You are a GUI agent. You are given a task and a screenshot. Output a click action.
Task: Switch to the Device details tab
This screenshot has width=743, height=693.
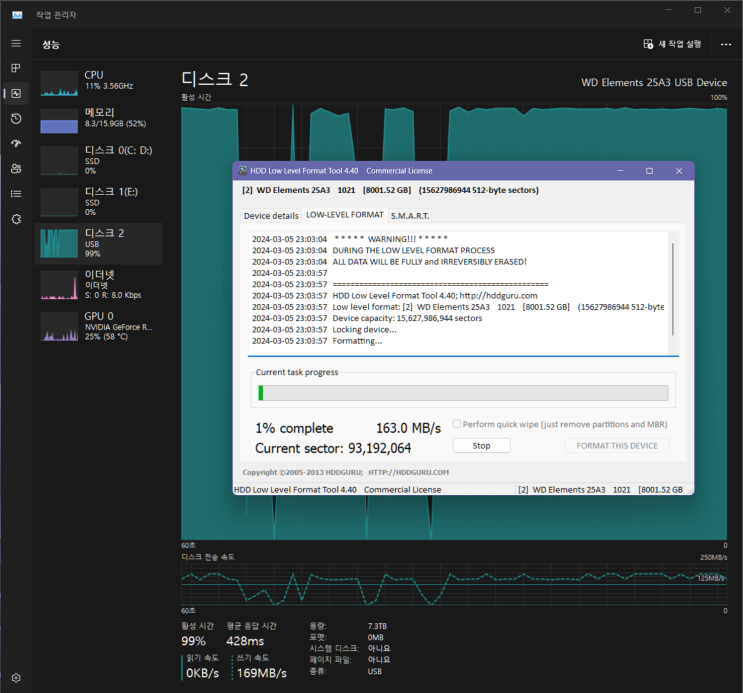point(271,216)
